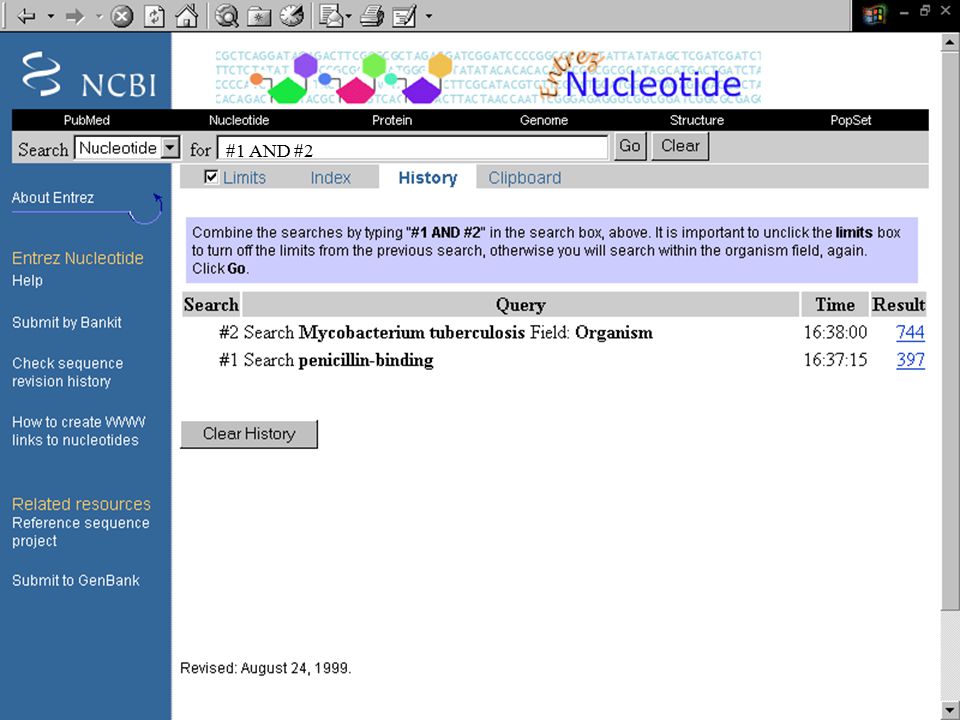
Task: Click the 'Entrez Nucleotide' sidebar heading
Action: (78, 258)
